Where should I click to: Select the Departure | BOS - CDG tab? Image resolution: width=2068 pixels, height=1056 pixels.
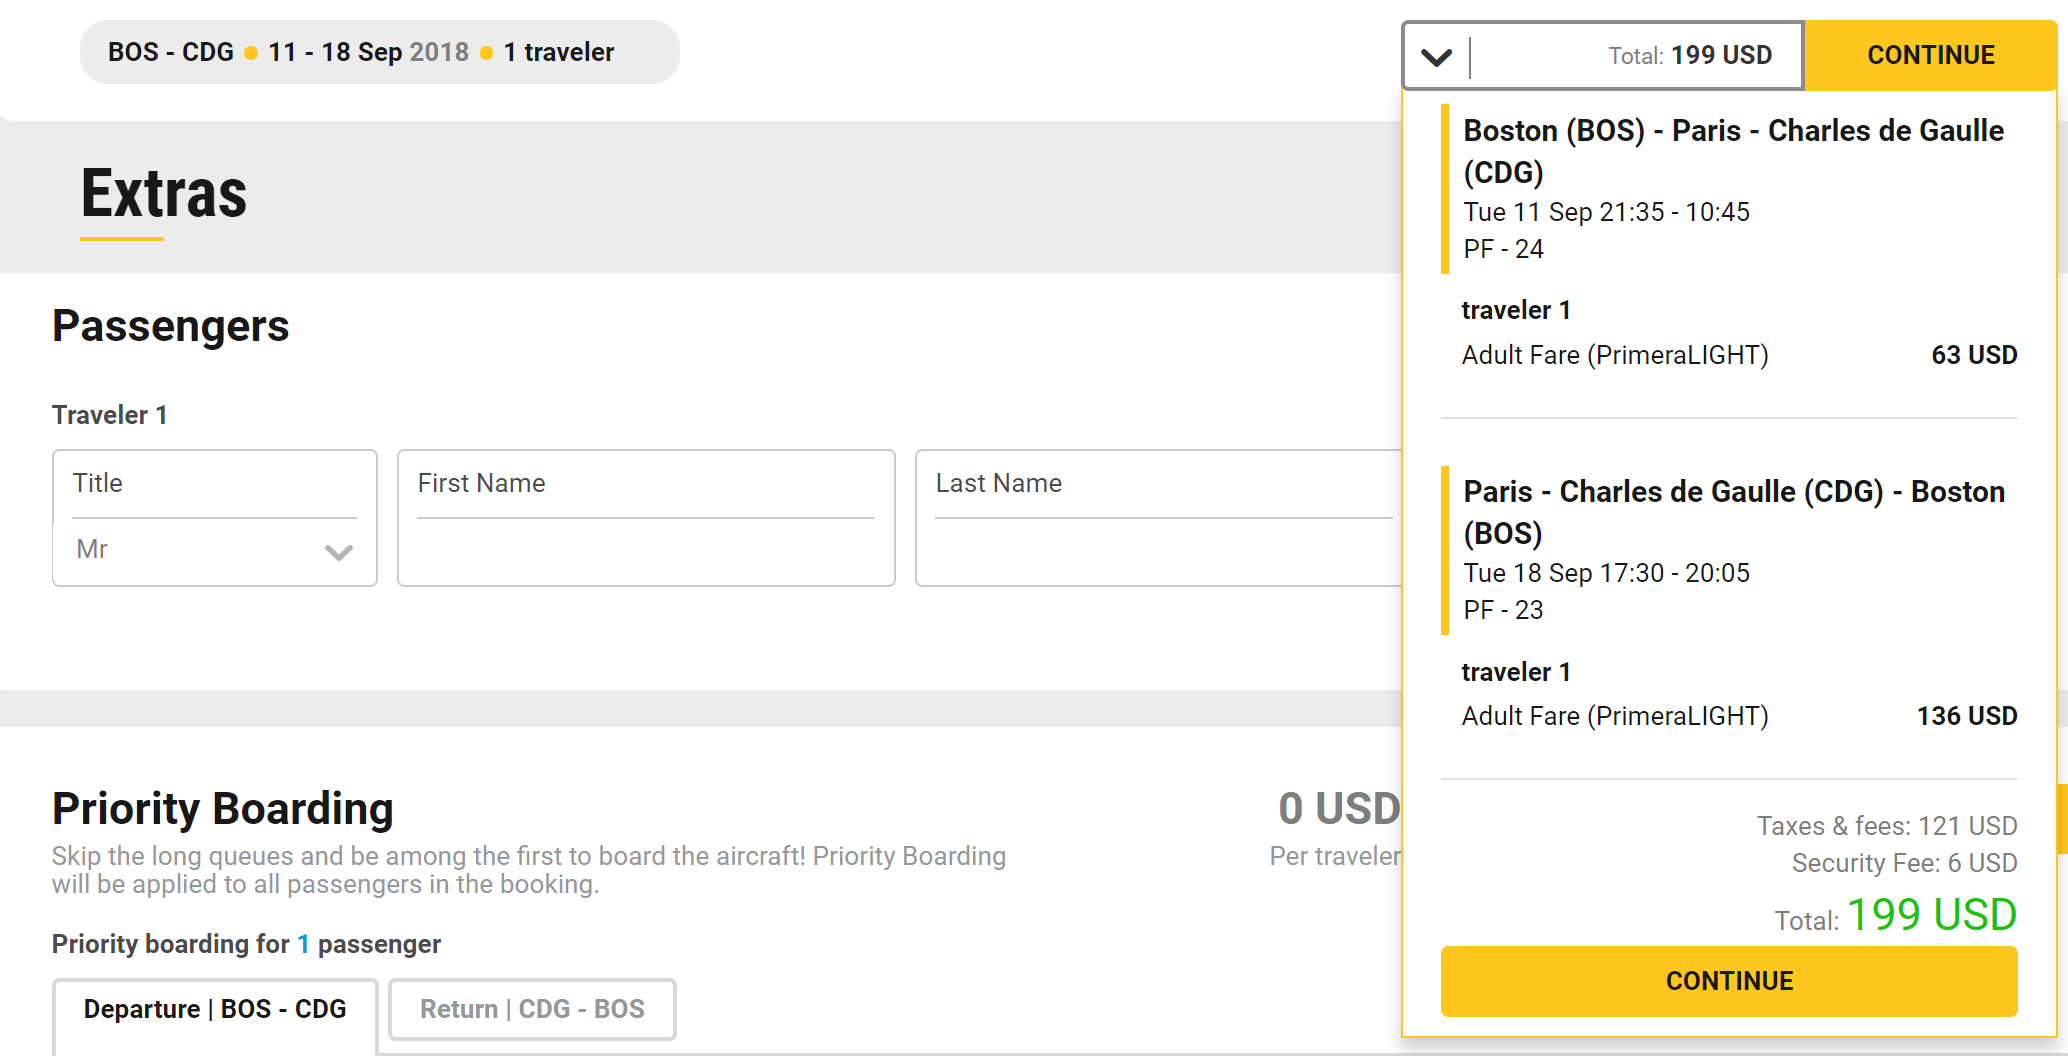[215, 1009]
